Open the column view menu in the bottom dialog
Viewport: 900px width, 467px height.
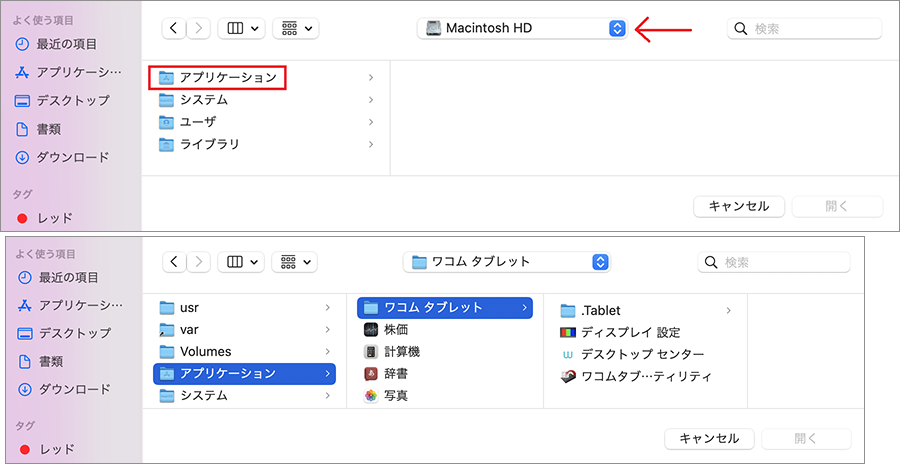241,262
